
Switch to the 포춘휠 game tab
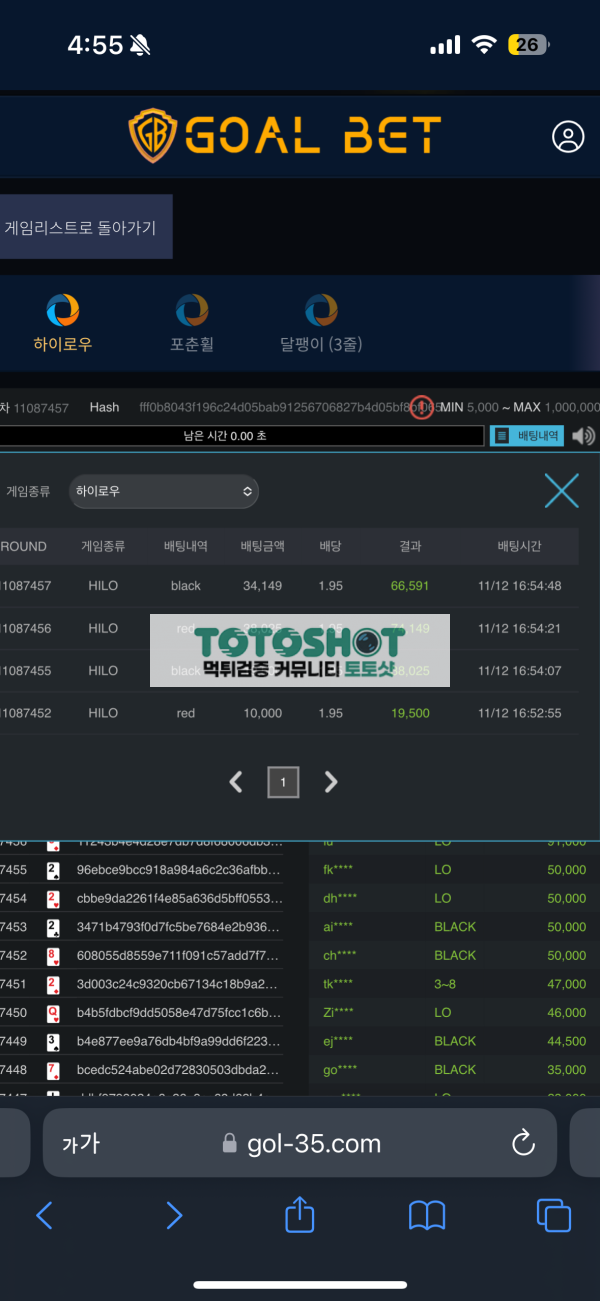(x=192, y=324)
